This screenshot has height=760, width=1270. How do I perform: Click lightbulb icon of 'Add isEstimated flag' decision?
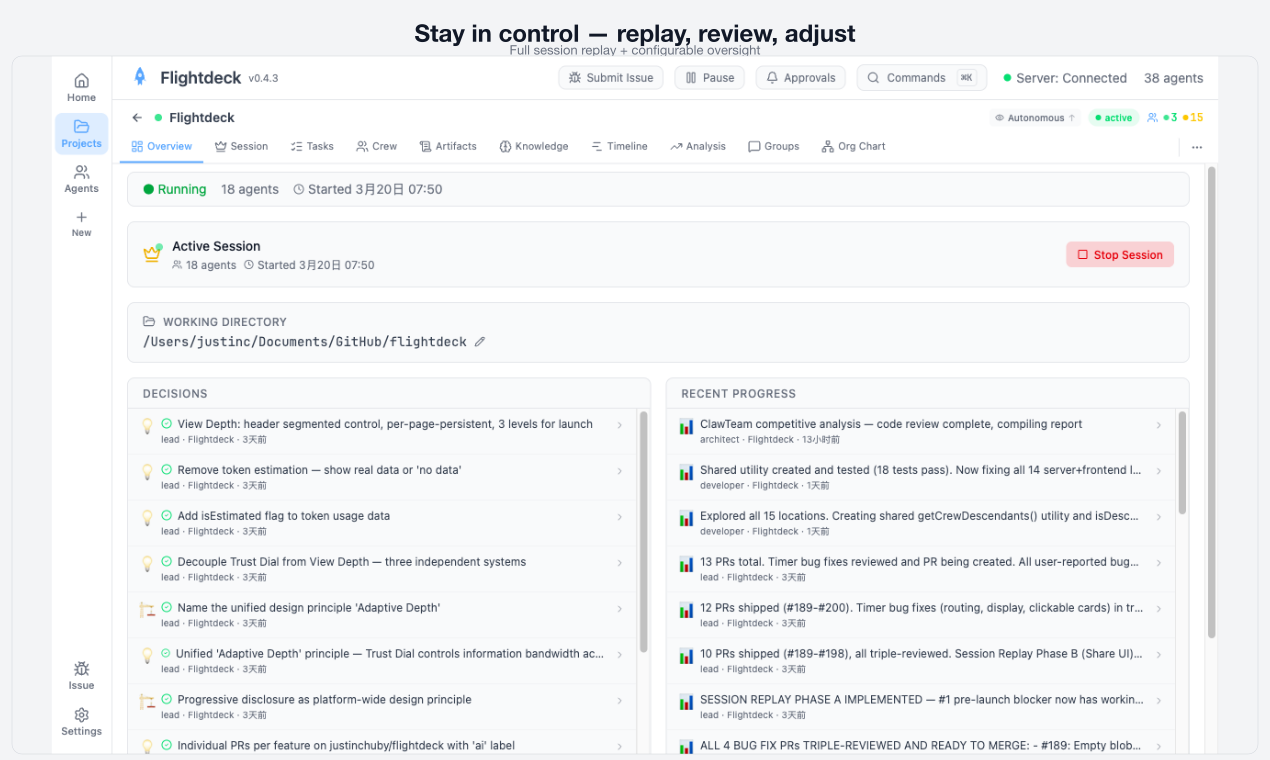pyautogui.click(x=147, y=518)
